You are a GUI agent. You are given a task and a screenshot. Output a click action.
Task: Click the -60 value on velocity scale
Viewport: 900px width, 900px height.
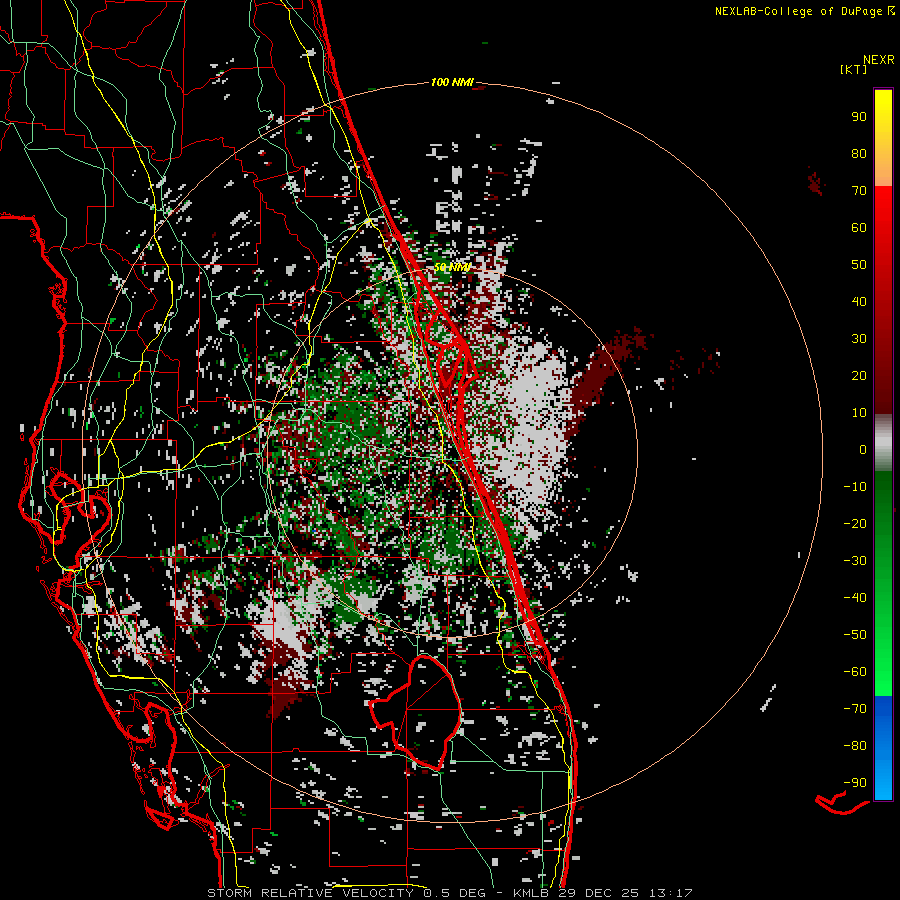click(x=855, y=672)
